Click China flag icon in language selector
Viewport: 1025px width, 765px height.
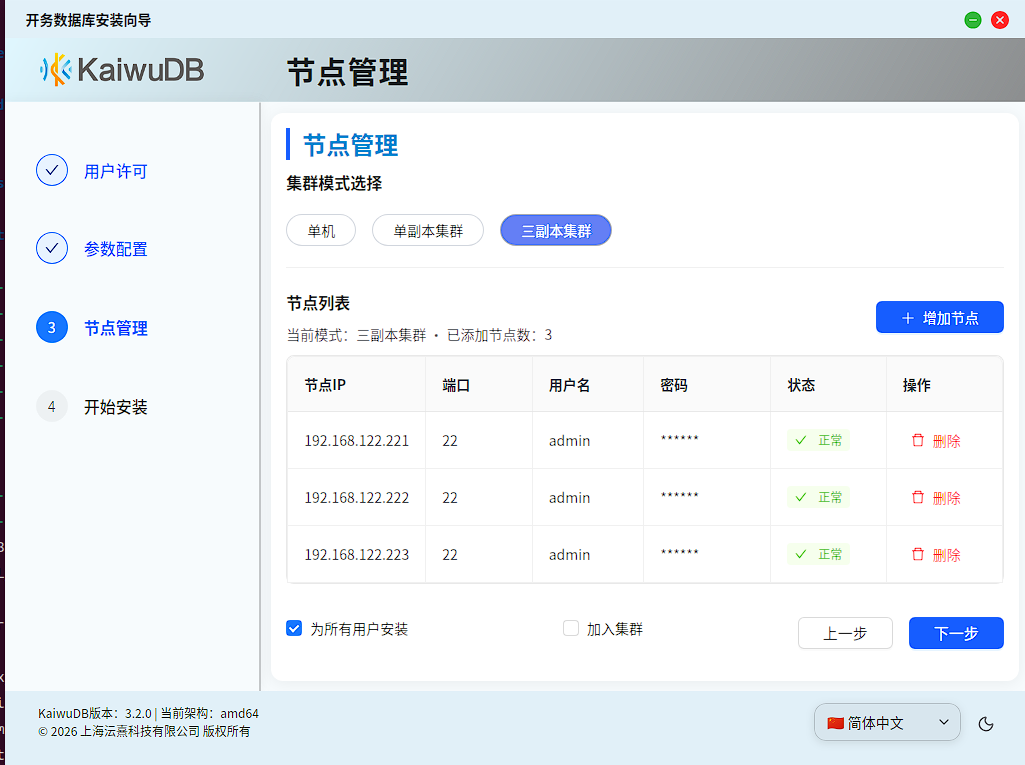[835, 722]
